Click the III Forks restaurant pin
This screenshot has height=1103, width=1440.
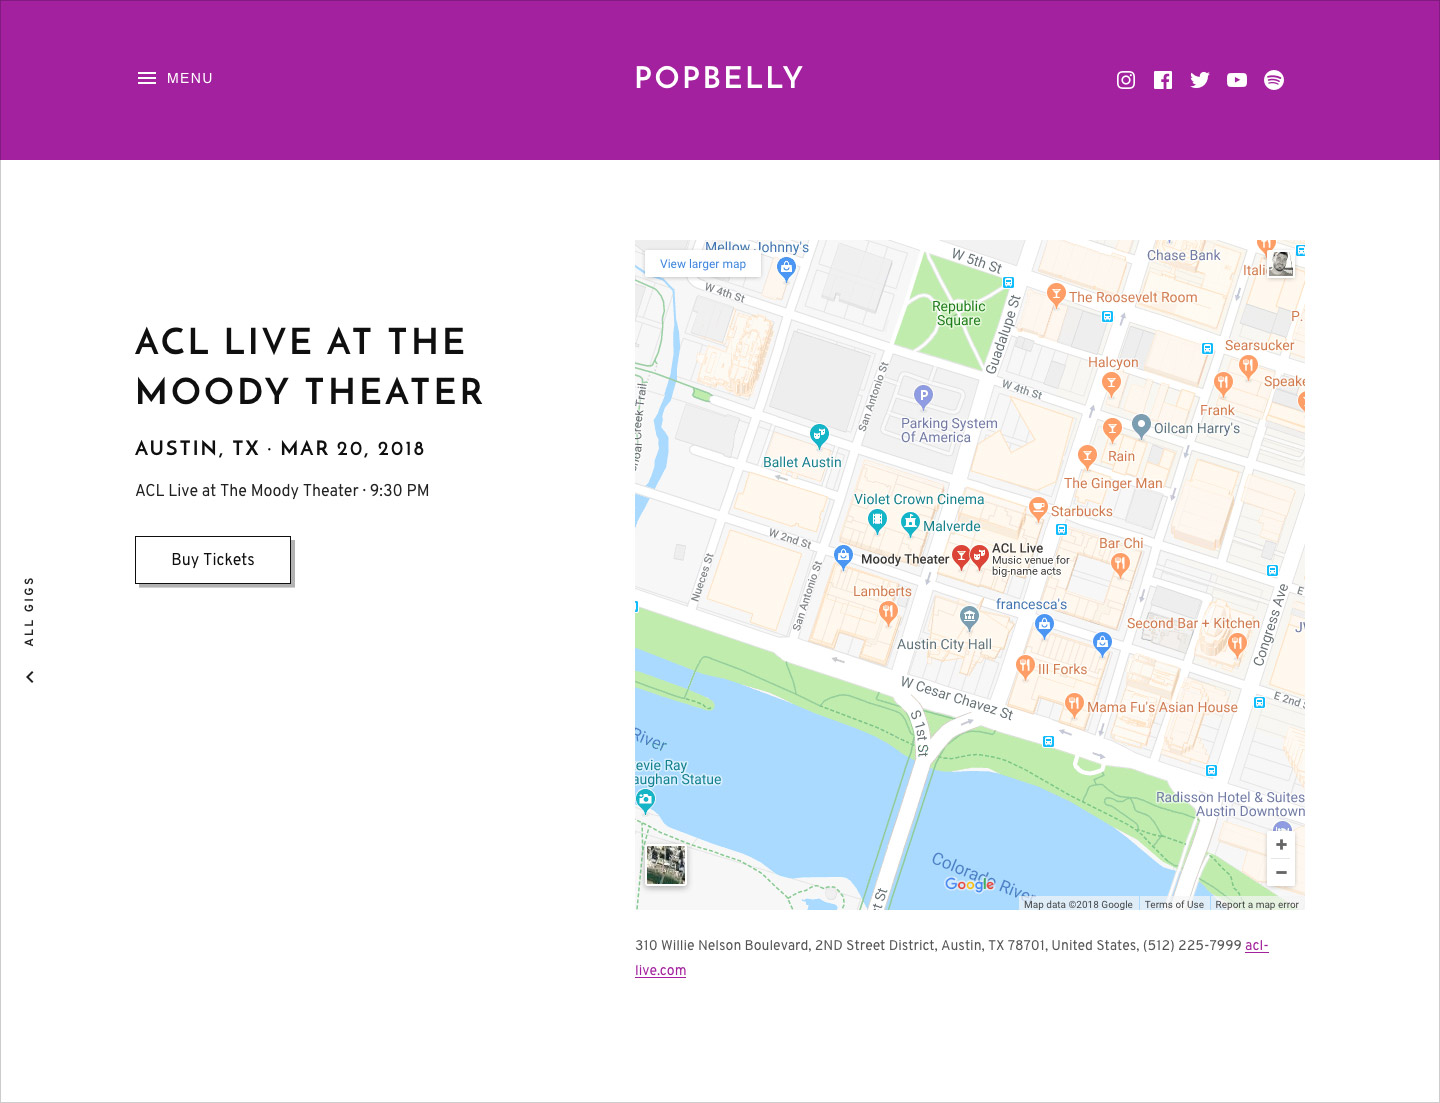(x=1025, y=668)
